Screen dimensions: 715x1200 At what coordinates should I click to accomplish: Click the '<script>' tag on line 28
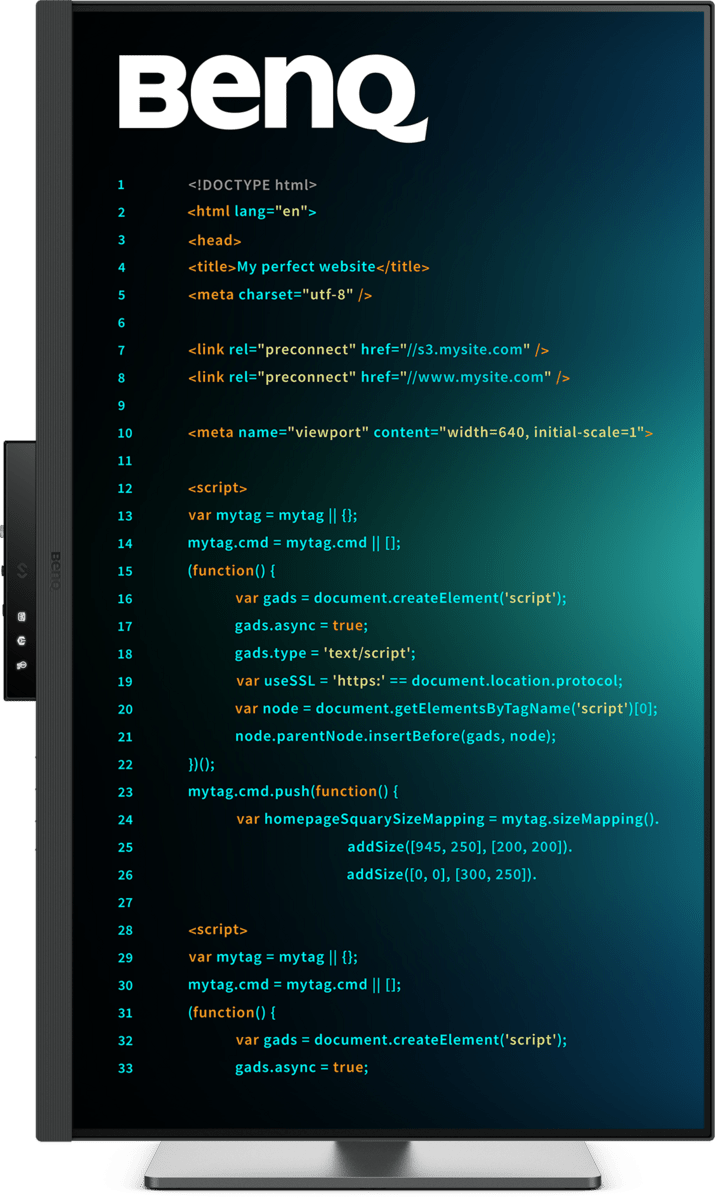pos(217,930)
